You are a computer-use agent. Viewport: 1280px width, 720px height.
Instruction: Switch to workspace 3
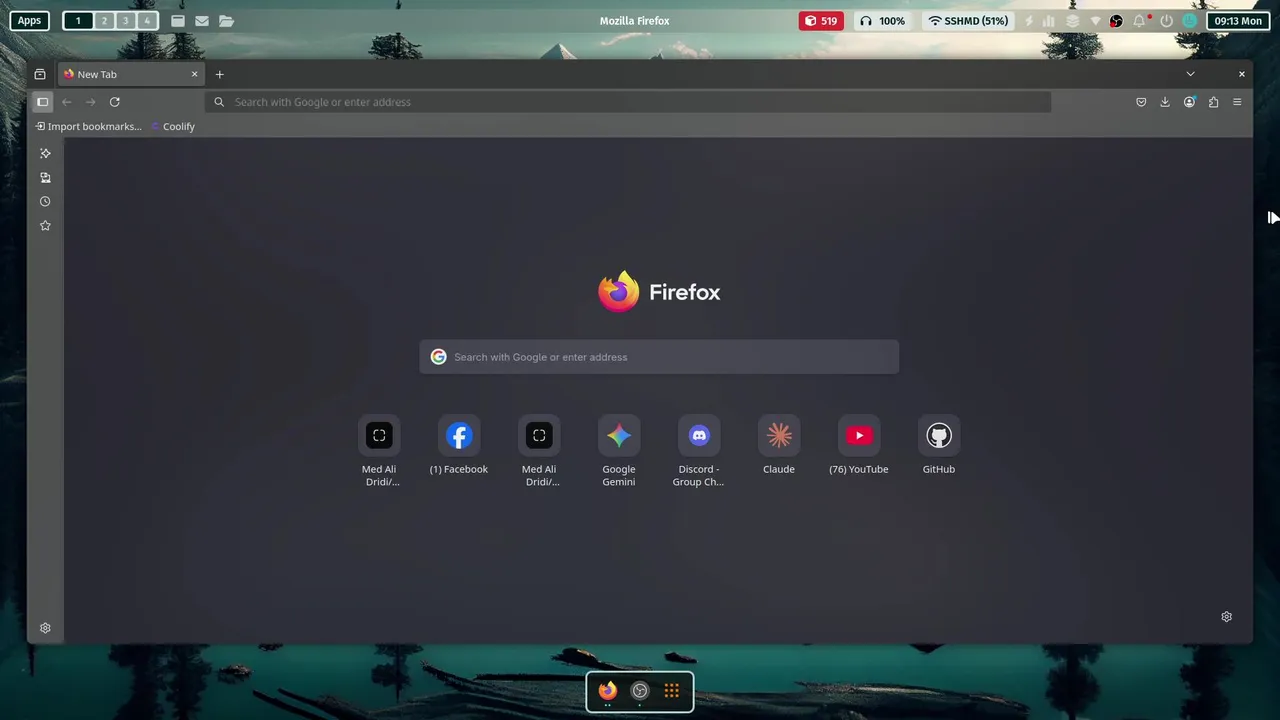125,20
